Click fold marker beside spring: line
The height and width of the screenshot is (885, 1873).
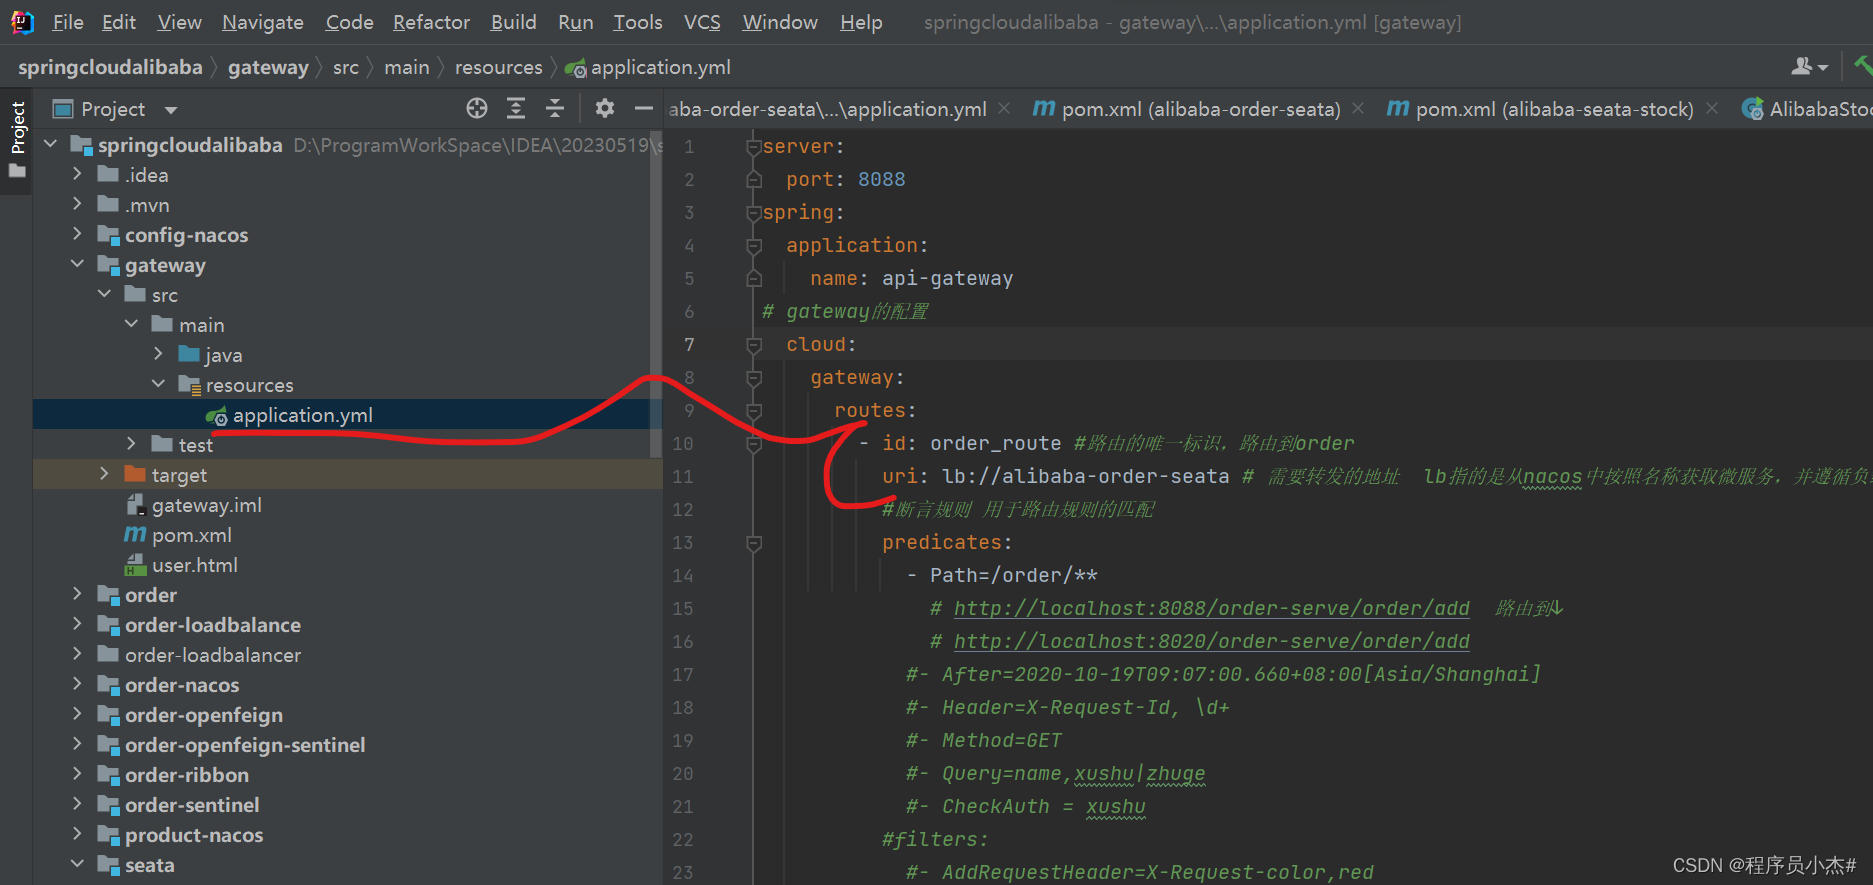[x=754, y=213]
